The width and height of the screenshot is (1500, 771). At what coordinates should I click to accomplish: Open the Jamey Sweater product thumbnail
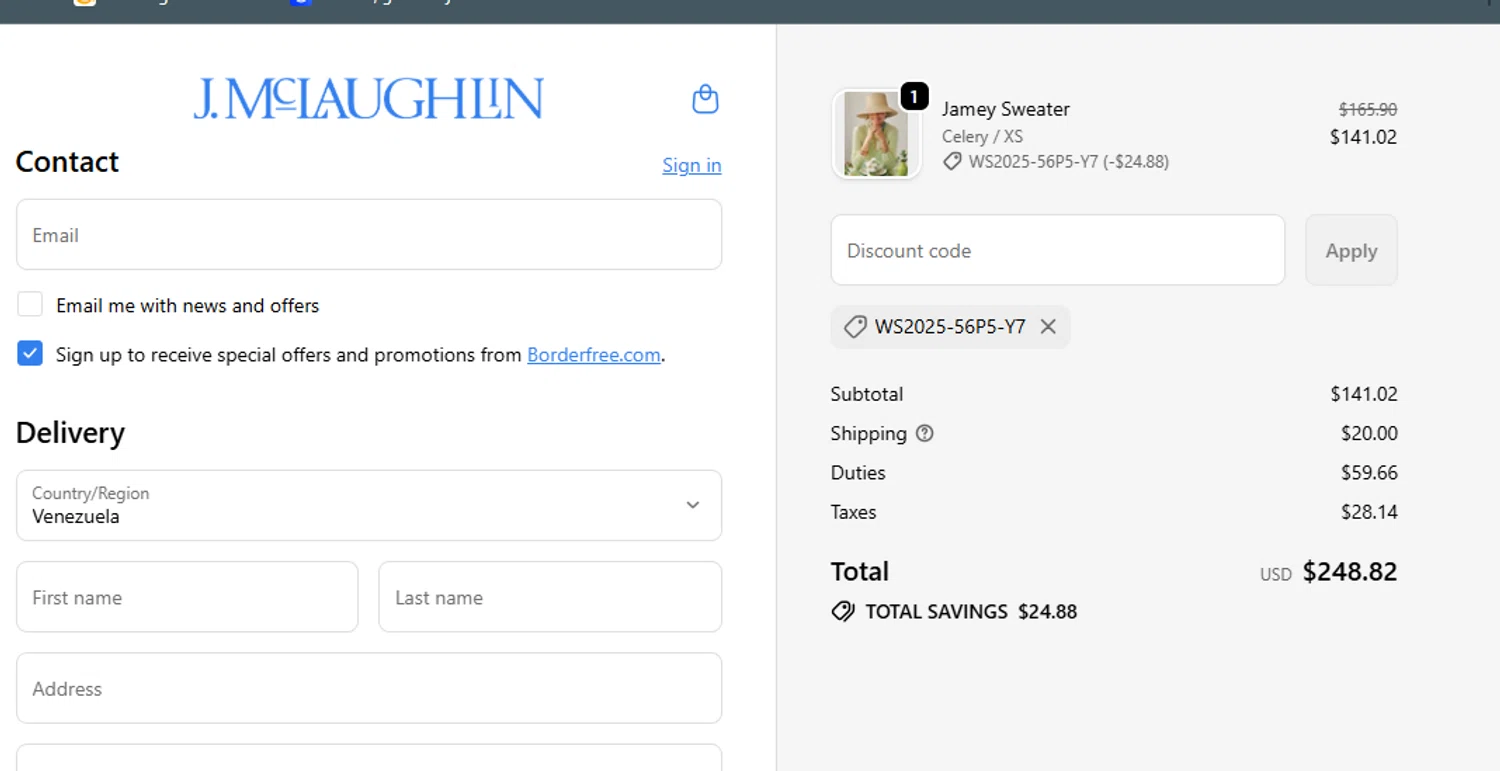(x=875, y=135)
